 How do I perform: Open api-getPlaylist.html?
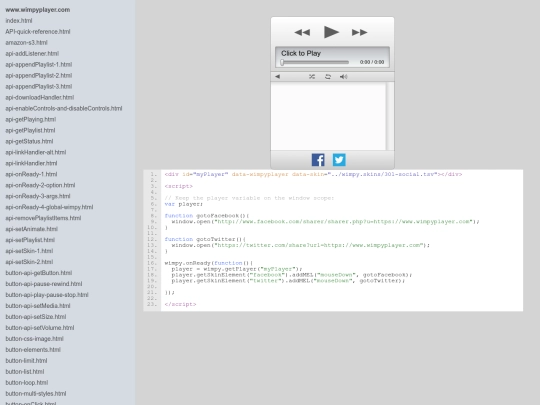[30, 131]
